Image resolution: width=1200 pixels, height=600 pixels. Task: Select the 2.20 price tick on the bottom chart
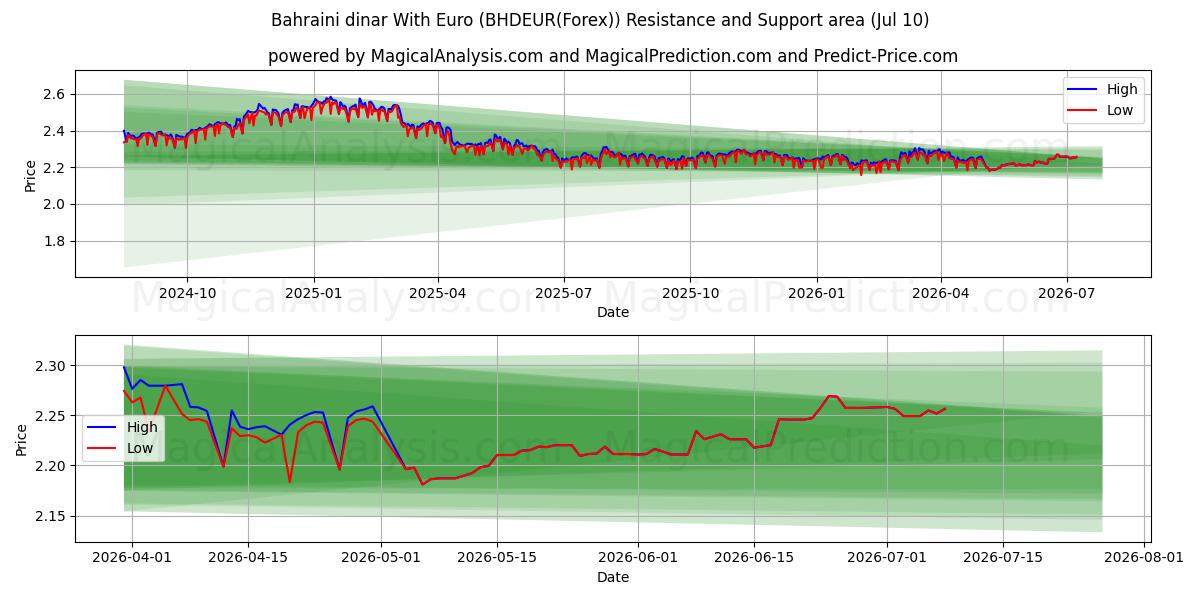(x=52, y=466)
